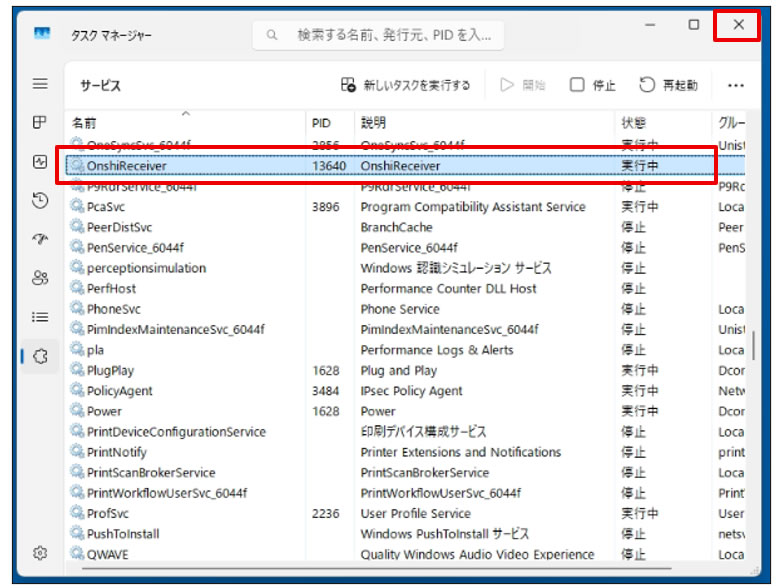Image resolution: width=783 pixels, height=588 pixels.
Task: Select the QWAVE service
Action: [x=107, y=555]
